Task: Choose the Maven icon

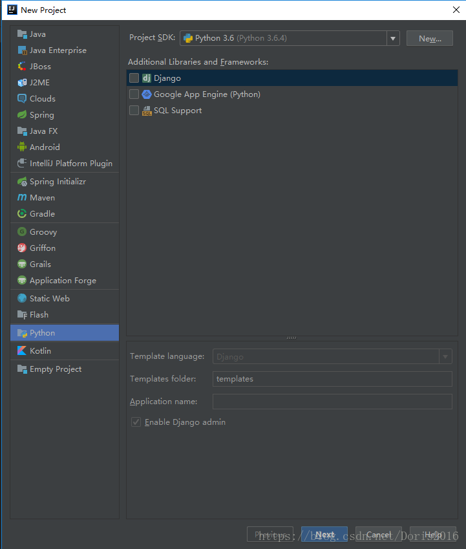Action: click(22, 197)
